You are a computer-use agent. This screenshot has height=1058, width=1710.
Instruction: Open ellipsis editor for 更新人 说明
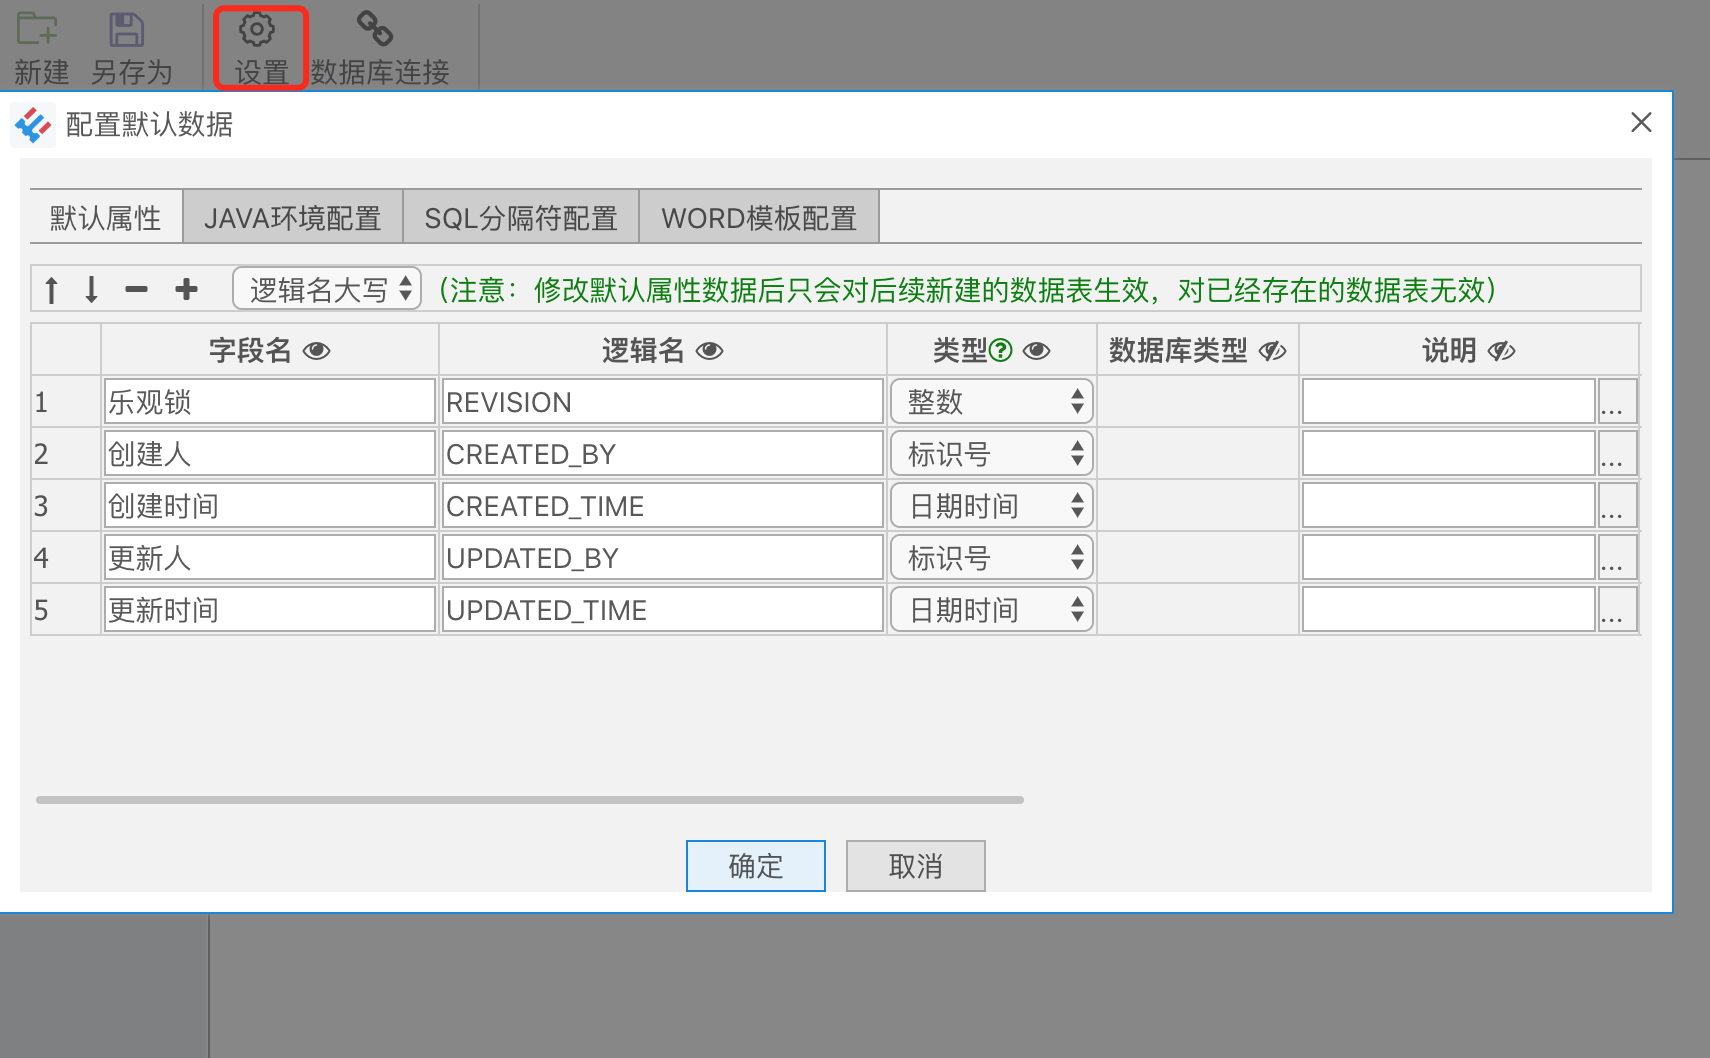(1617, 558)
